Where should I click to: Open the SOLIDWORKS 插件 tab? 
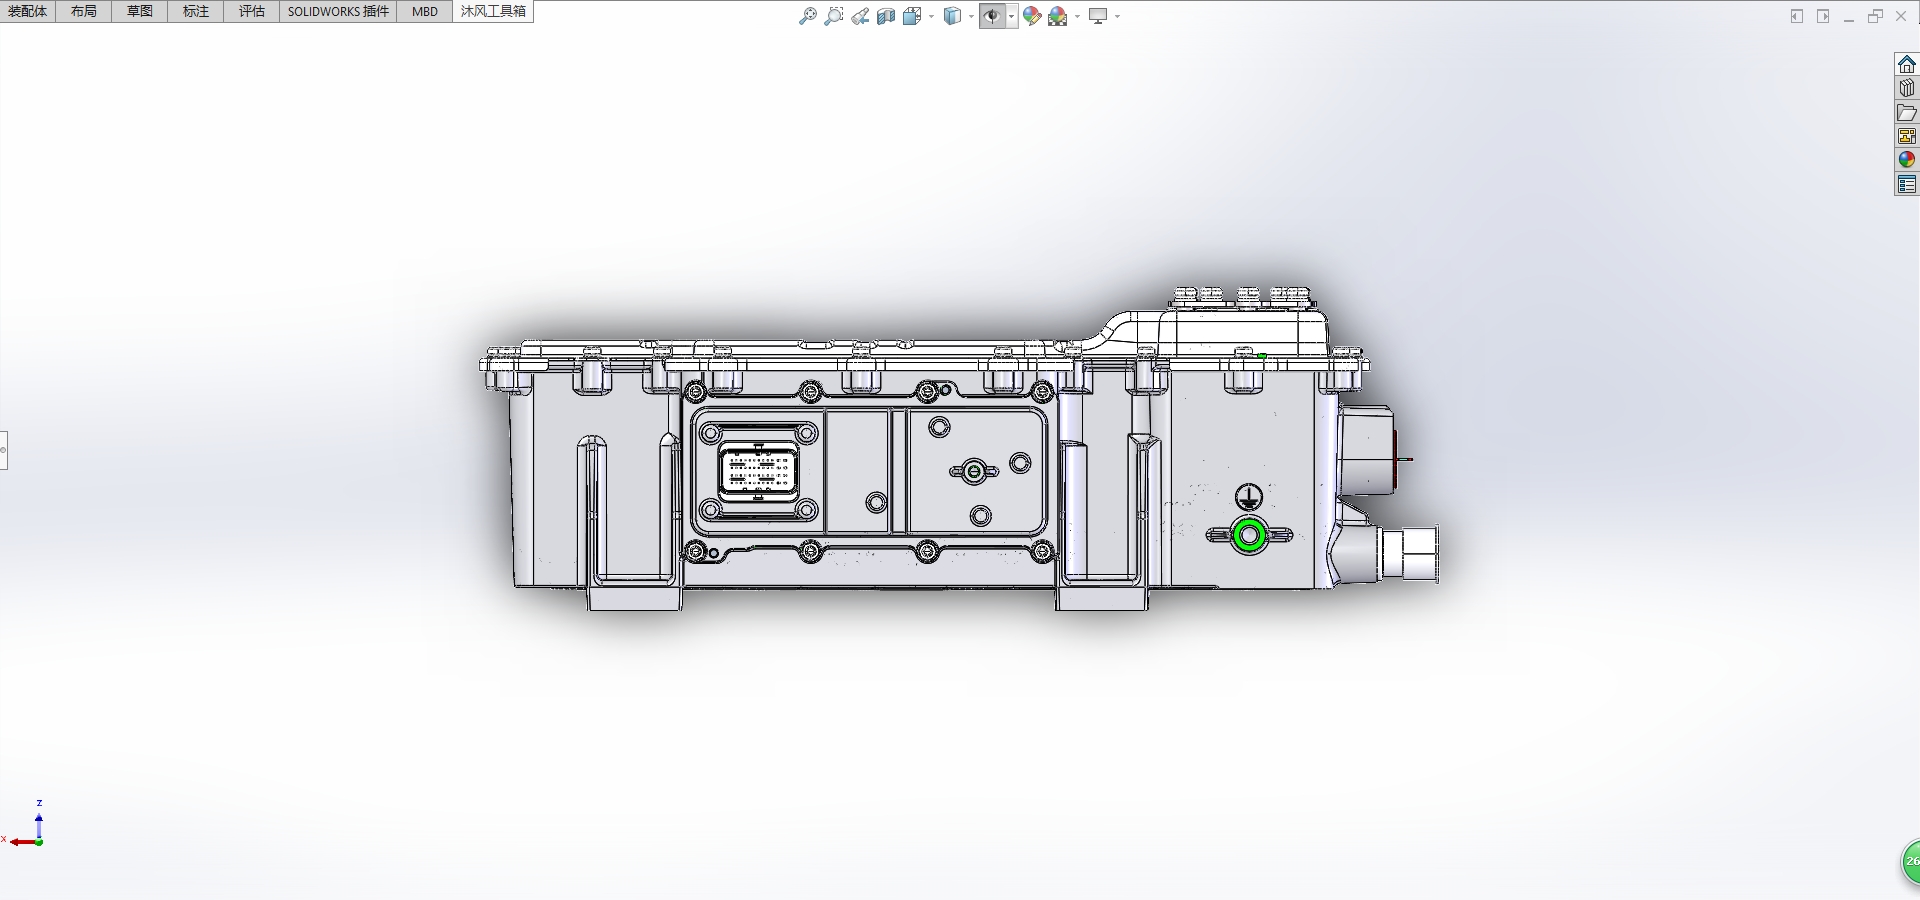338,11
